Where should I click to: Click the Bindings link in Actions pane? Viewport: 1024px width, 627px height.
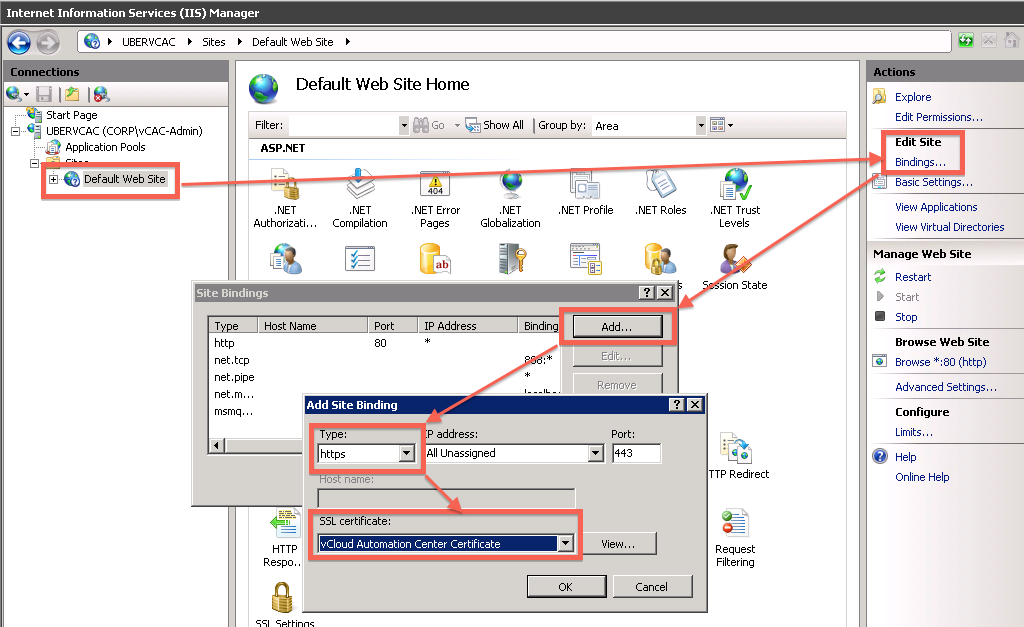(920, 162)
